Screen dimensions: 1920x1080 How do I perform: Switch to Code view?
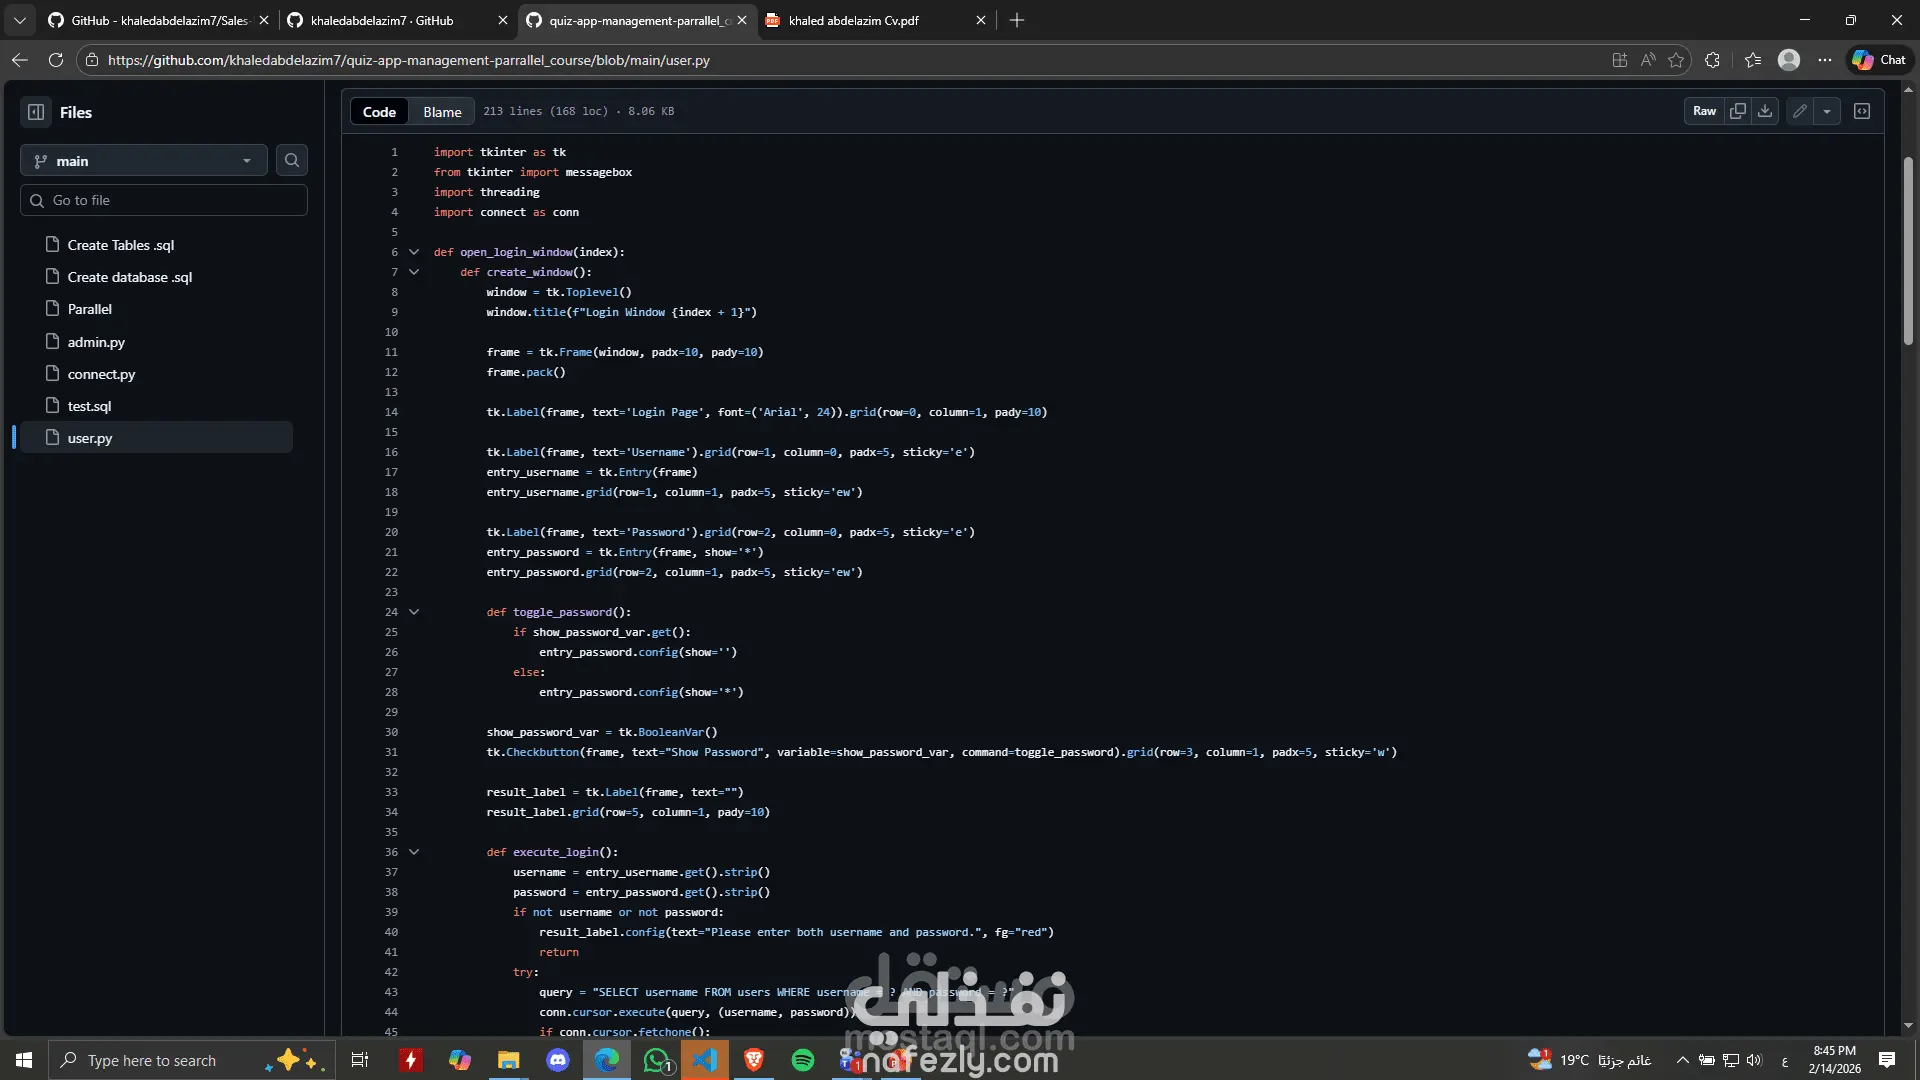[379, 112]
